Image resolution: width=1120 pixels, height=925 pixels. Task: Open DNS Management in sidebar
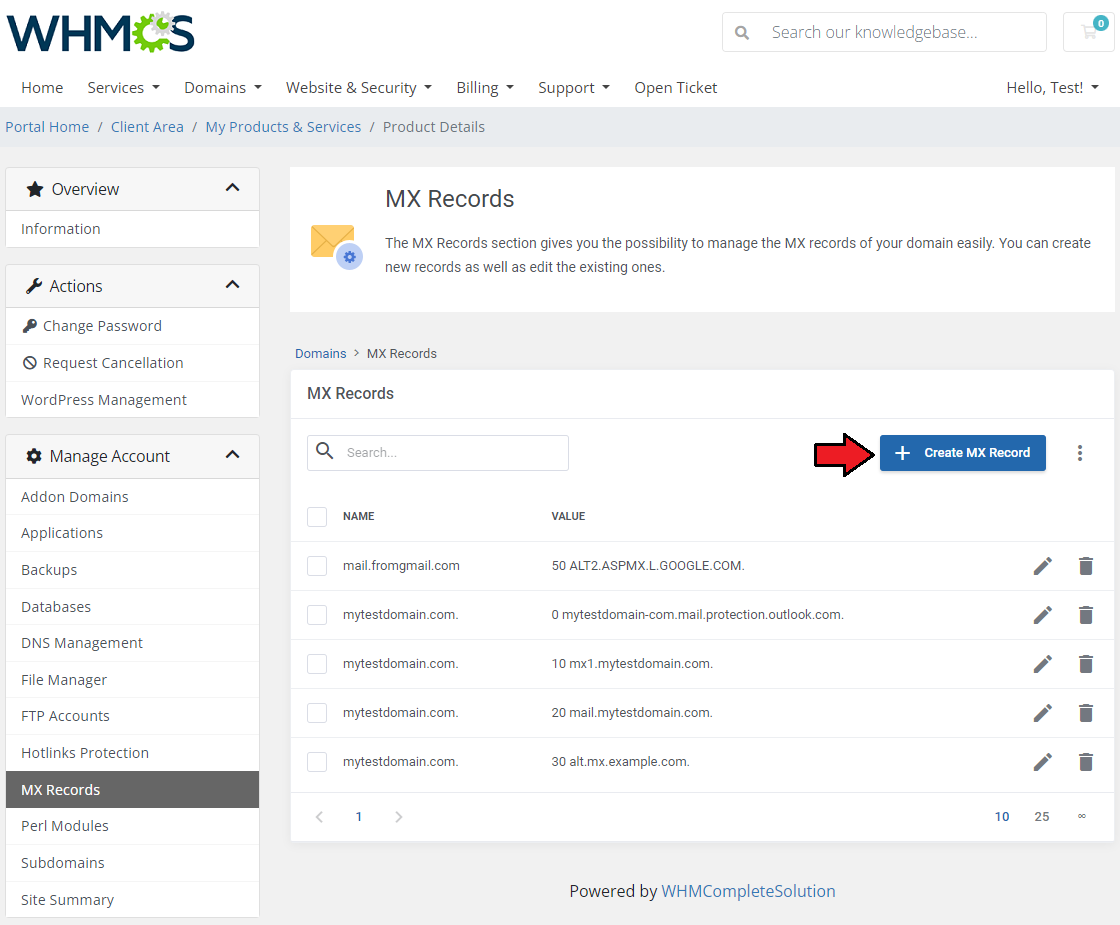(132, 643)
